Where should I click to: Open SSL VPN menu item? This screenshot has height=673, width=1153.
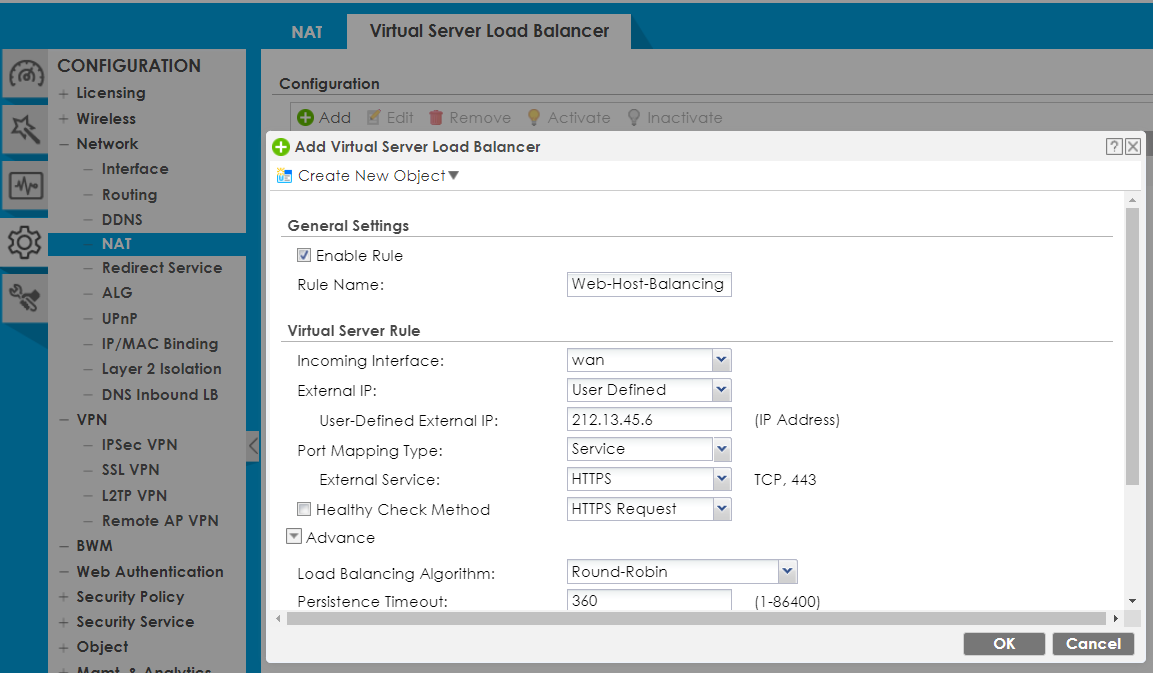130,469
